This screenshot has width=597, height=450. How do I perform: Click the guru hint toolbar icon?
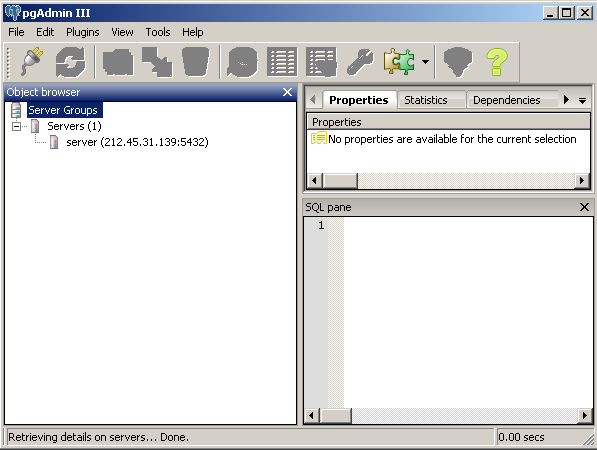click(x=458, y=62)
